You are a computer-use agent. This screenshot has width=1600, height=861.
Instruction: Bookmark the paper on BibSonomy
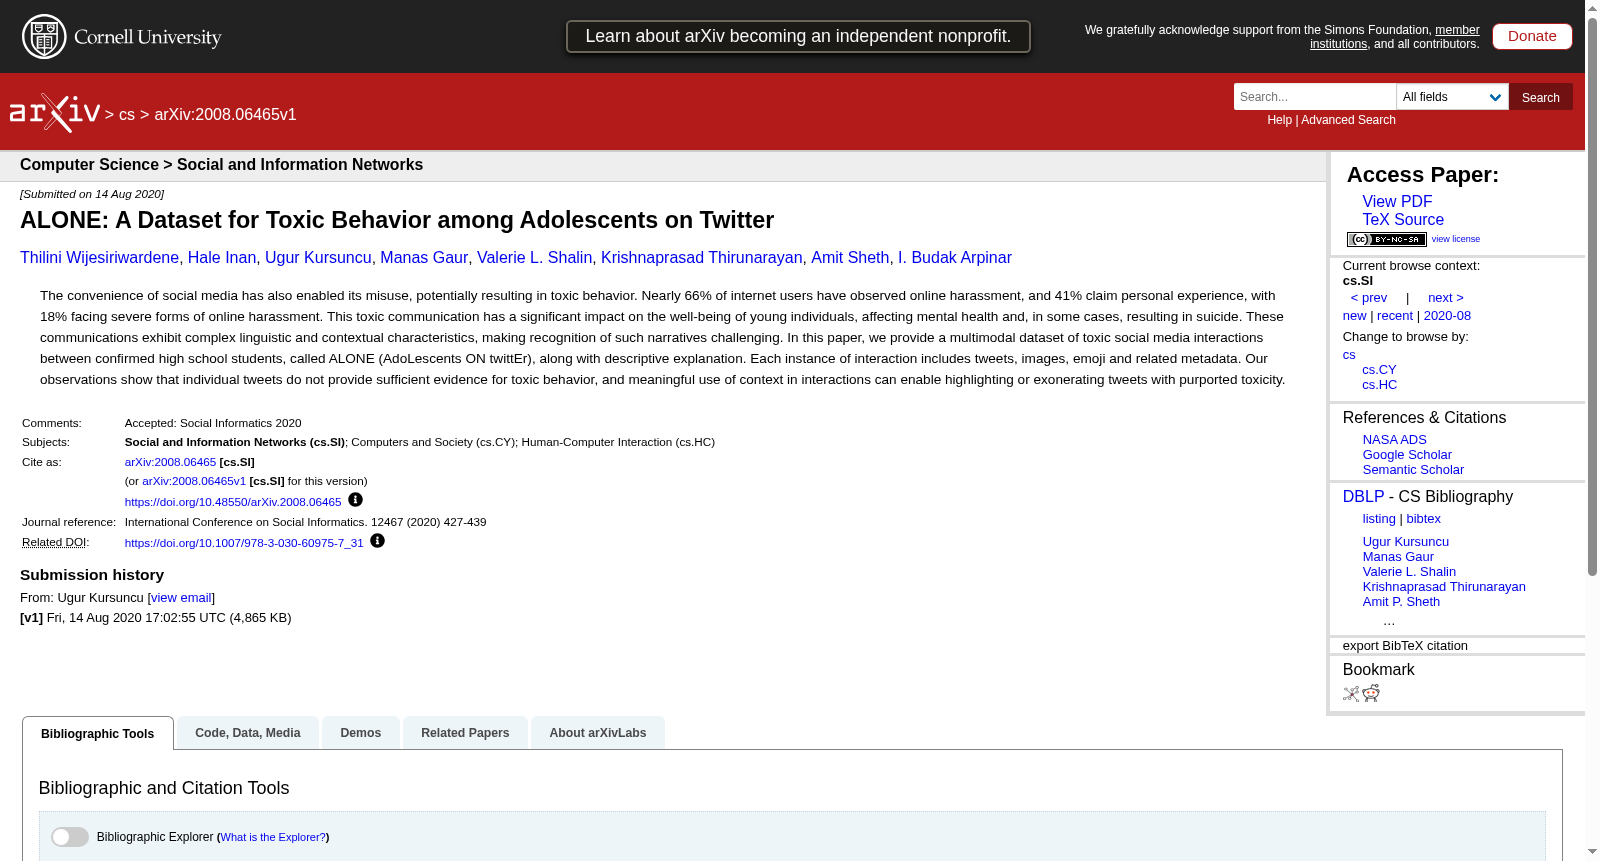1351,693
